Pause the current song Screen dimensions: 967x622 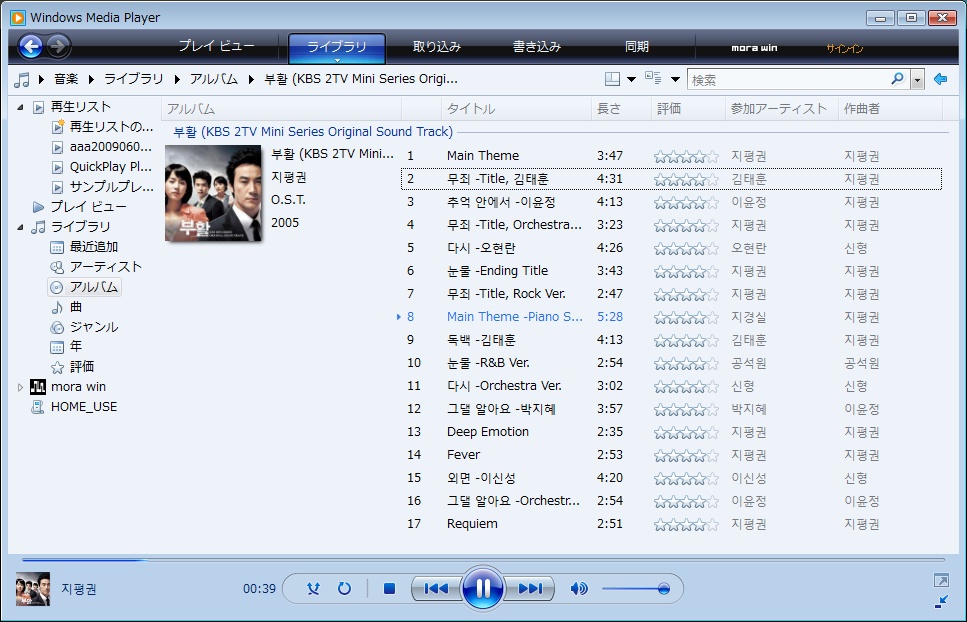click(482, 589)
